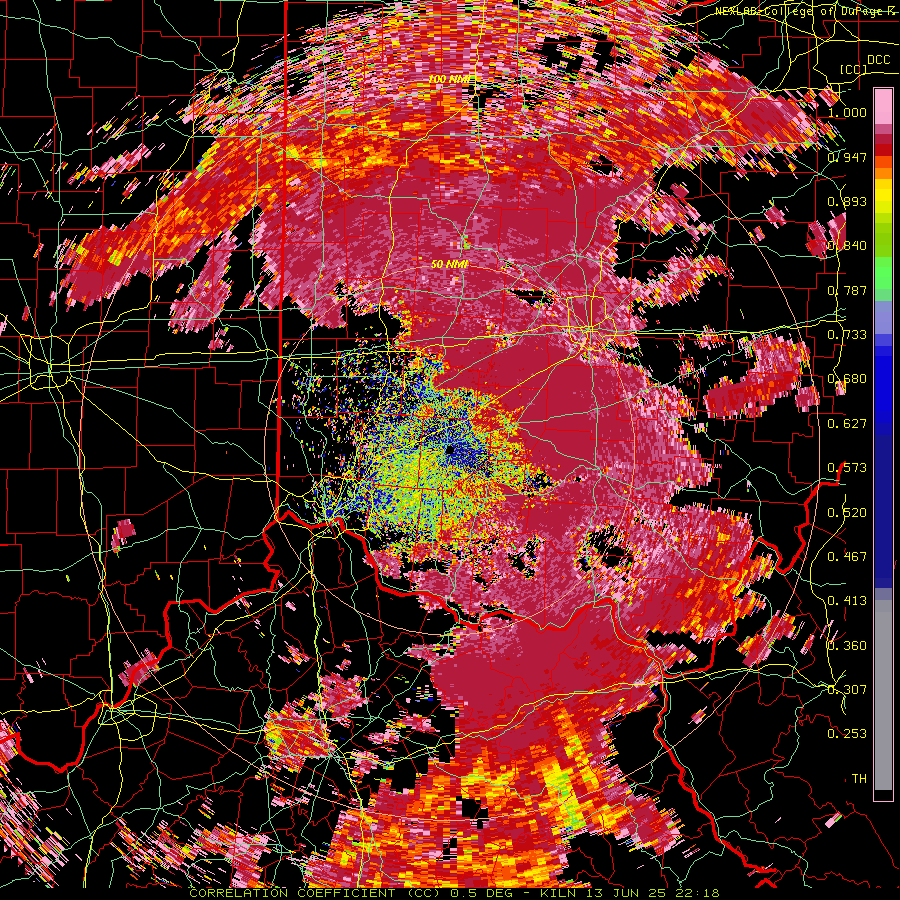Viewport: 900px width, 900px height.
Task: Click the DCC label above the color scale
Action: pyautogui.click(x=879, y=60)
